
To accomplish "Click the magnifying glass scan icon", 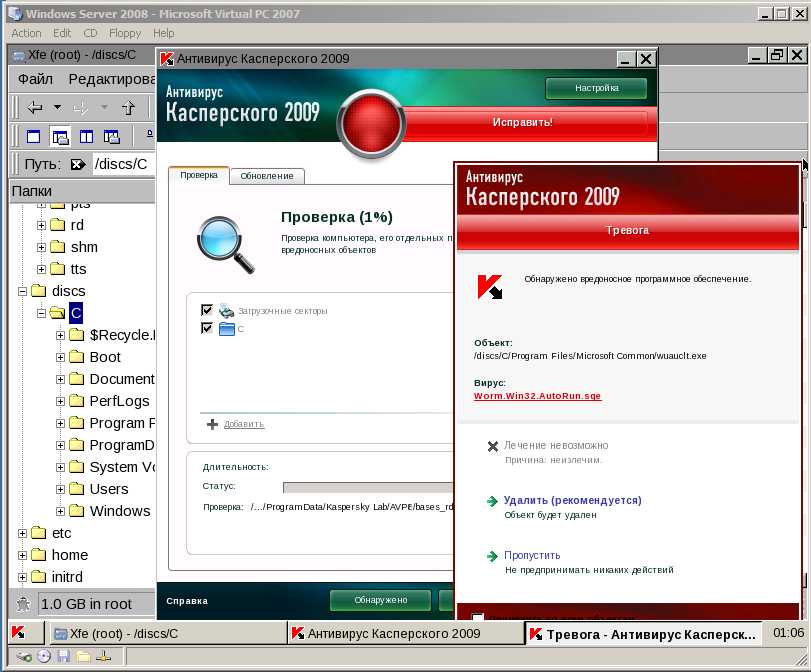I will (x=226, y=244).
